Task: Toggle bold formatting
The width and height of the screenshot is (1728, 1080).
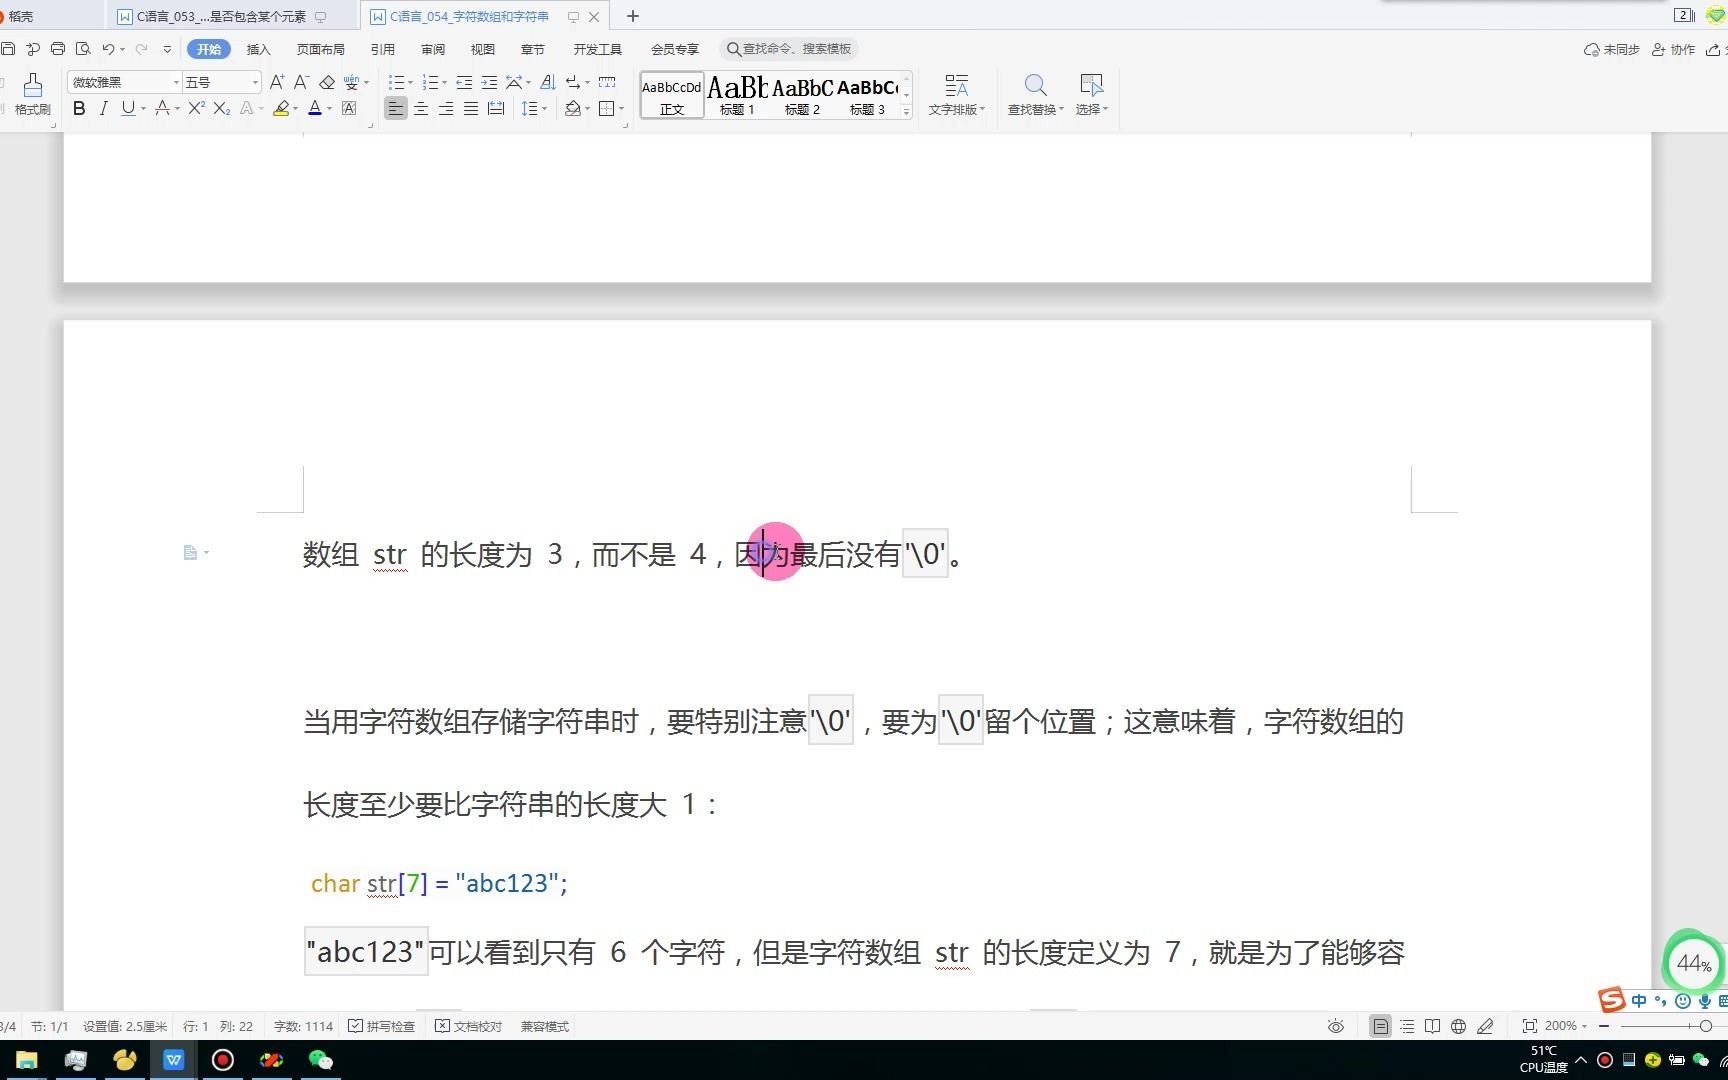Action: (x=78, y=109)
